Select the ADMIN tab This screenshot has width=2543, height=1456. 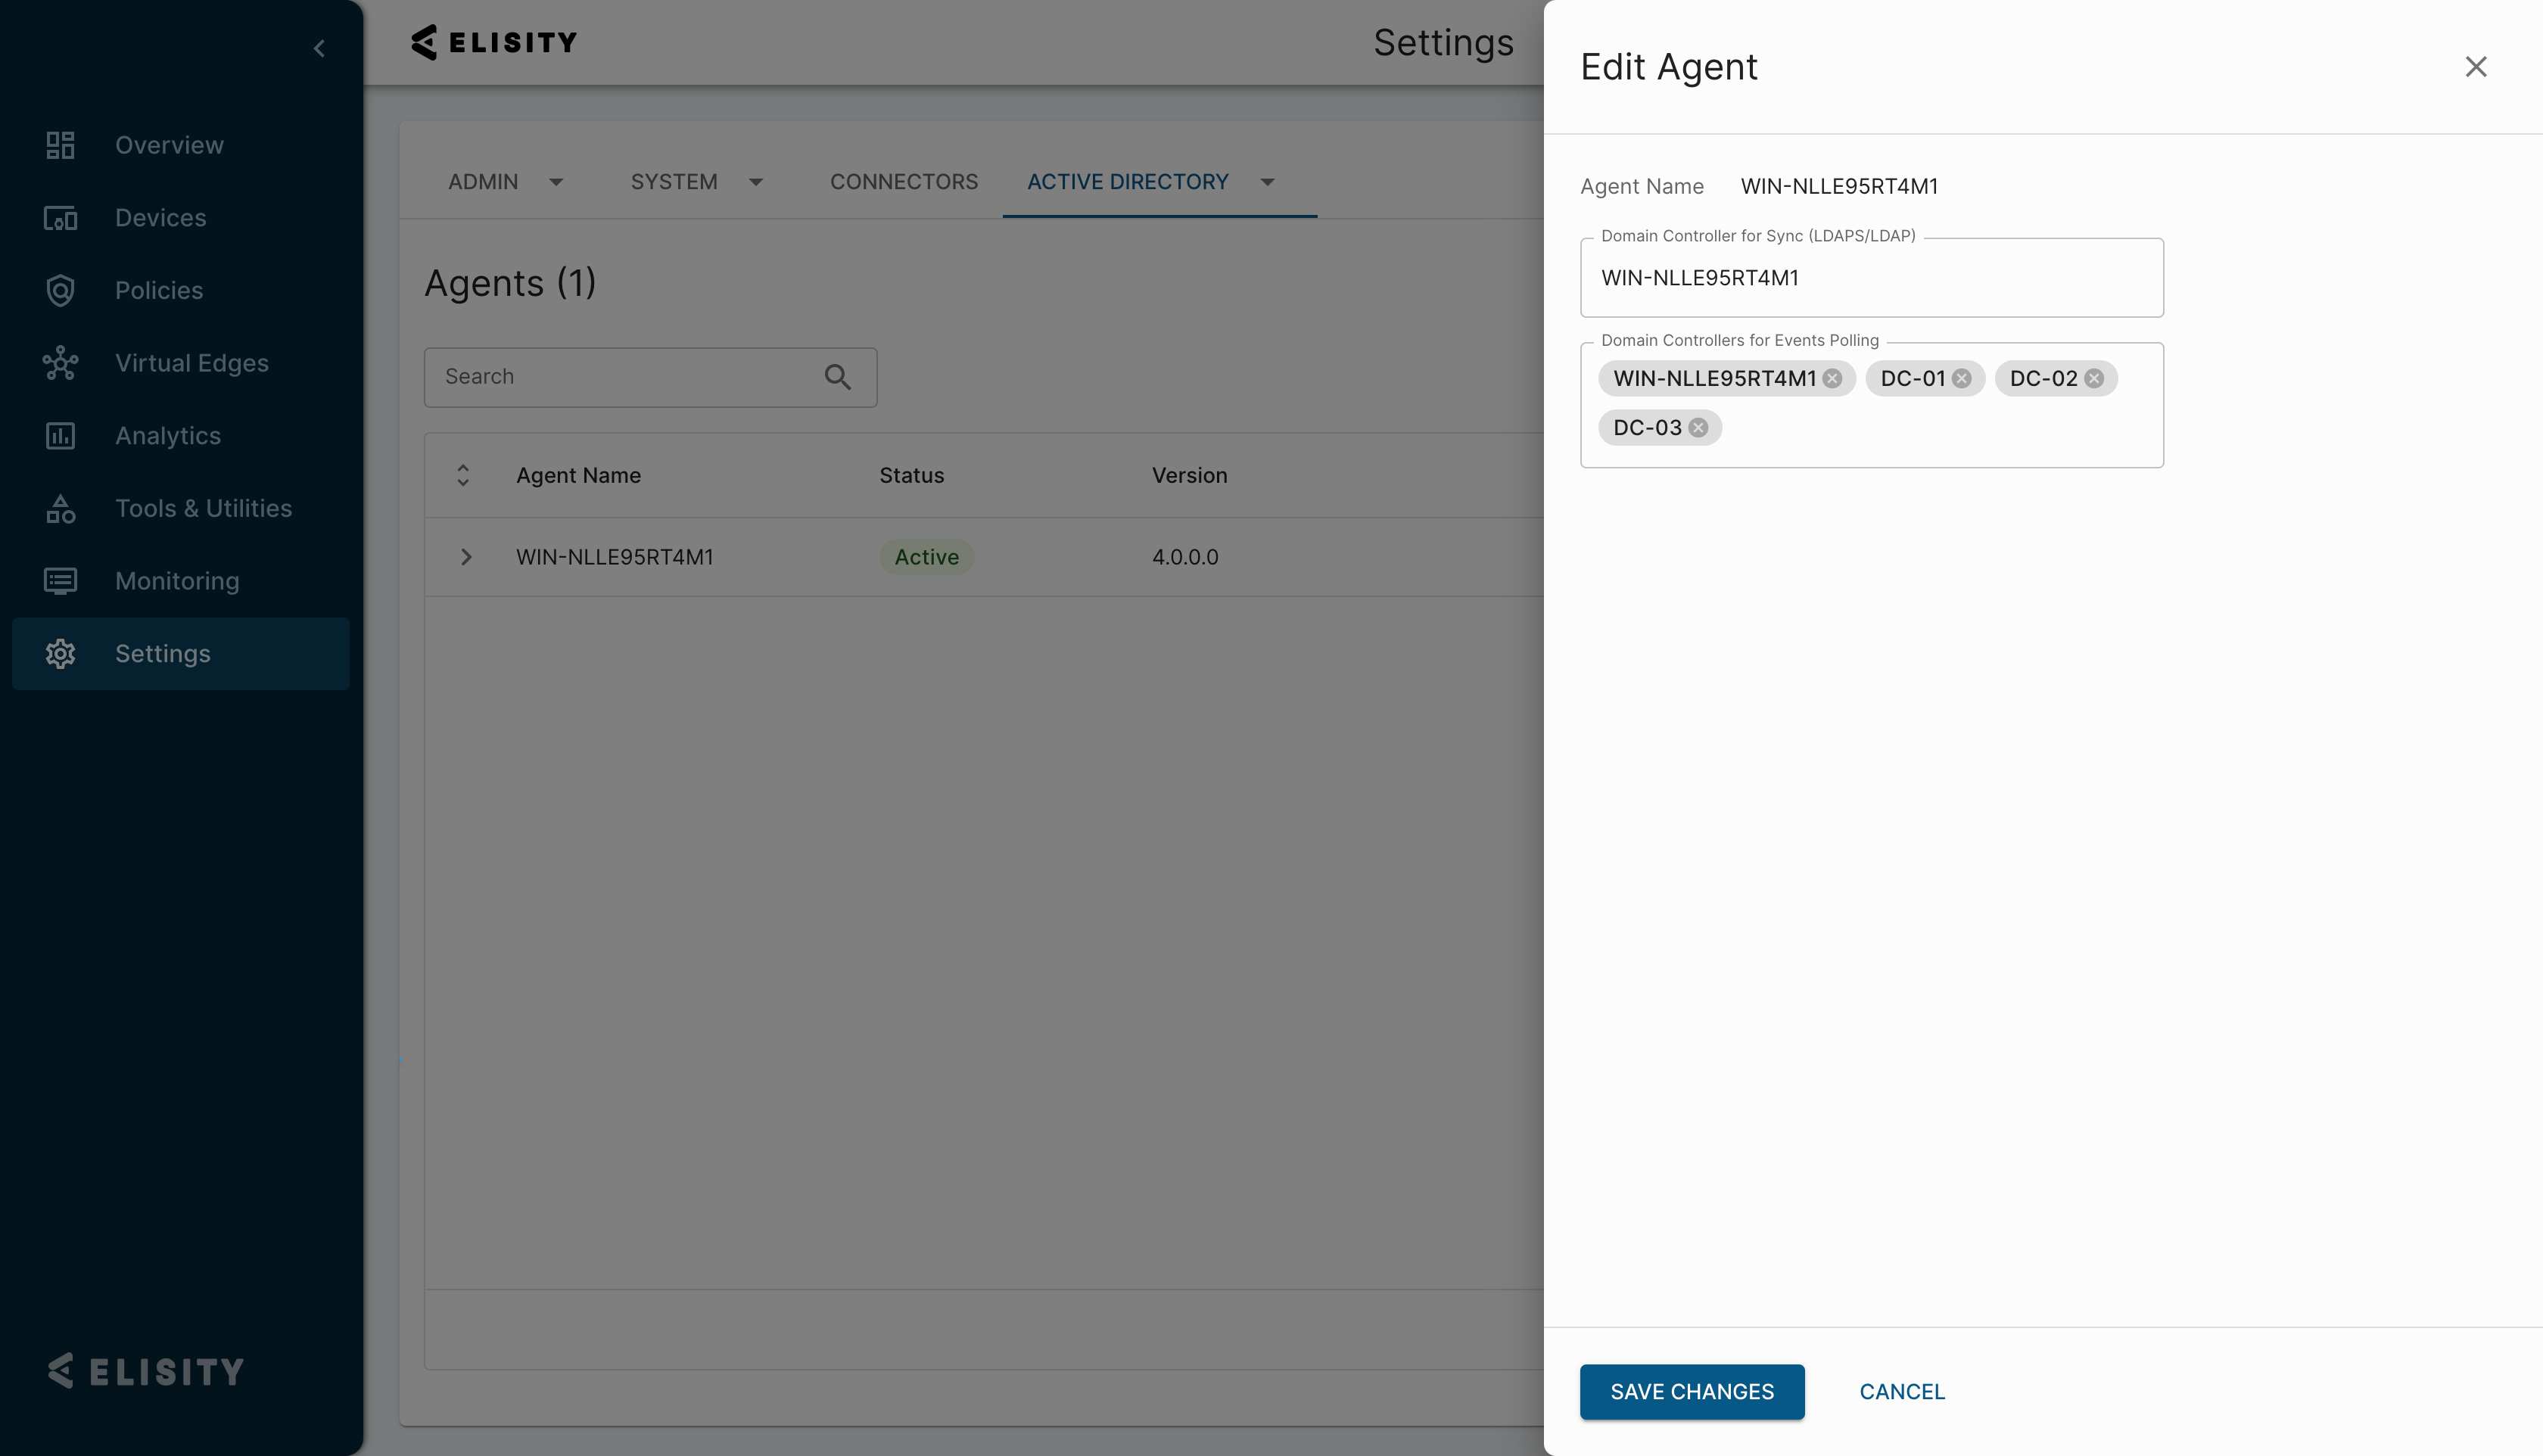[483, 182]
